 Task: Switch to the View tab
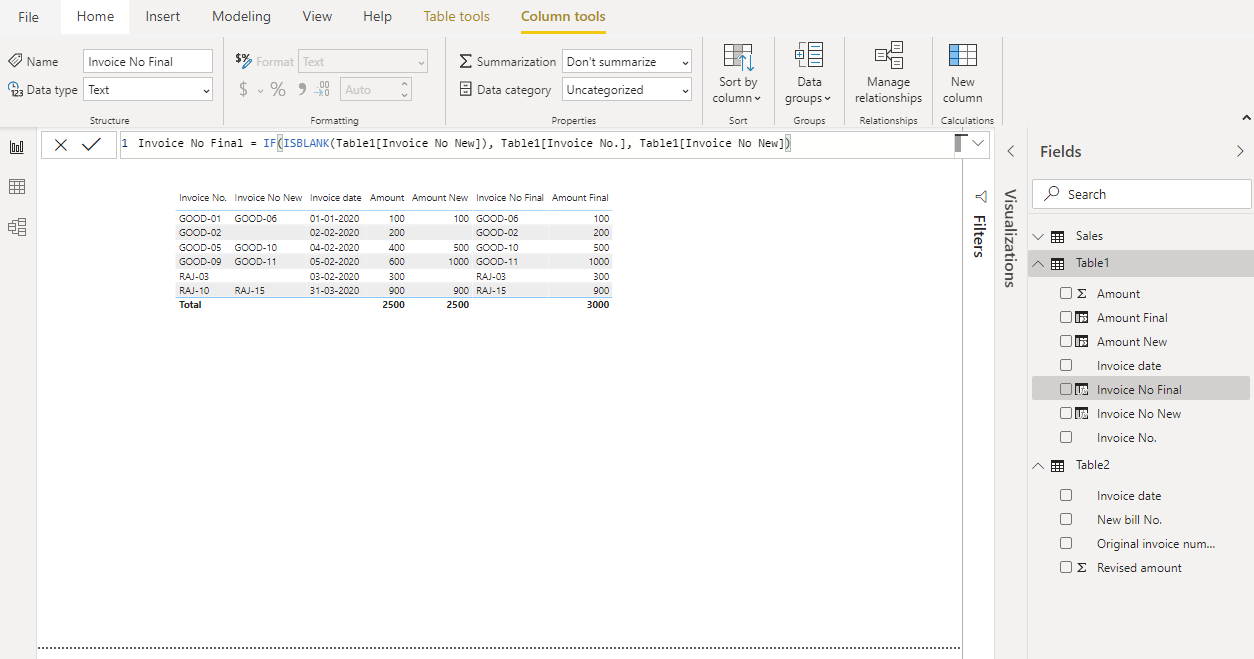click(317, 17)
